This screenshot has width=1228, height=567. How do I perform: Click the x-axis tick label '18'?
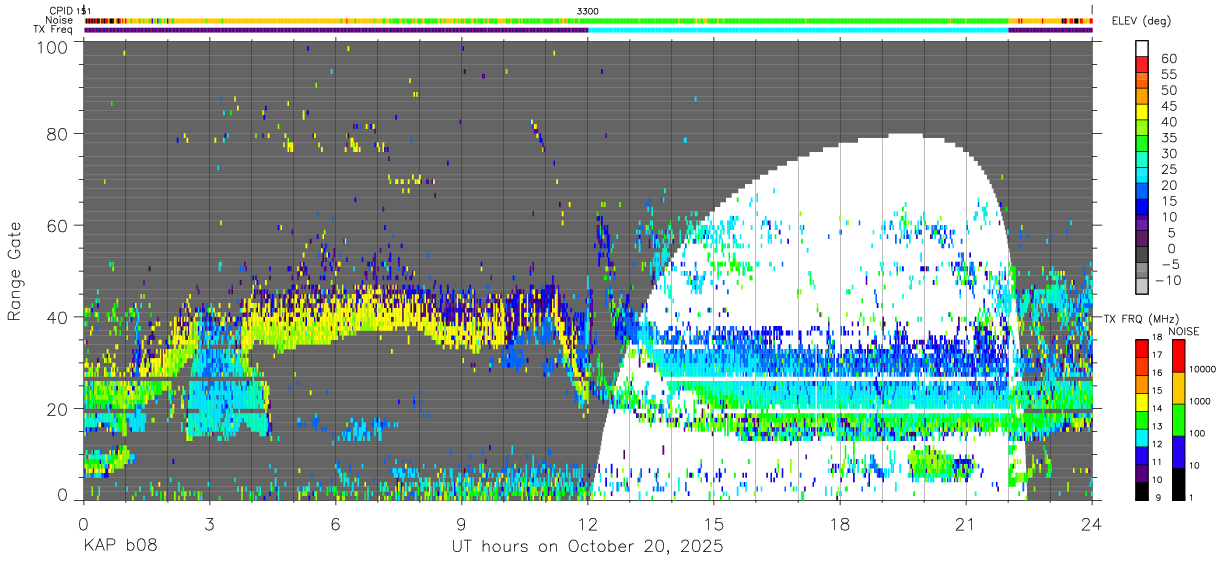tap(840, 524)
